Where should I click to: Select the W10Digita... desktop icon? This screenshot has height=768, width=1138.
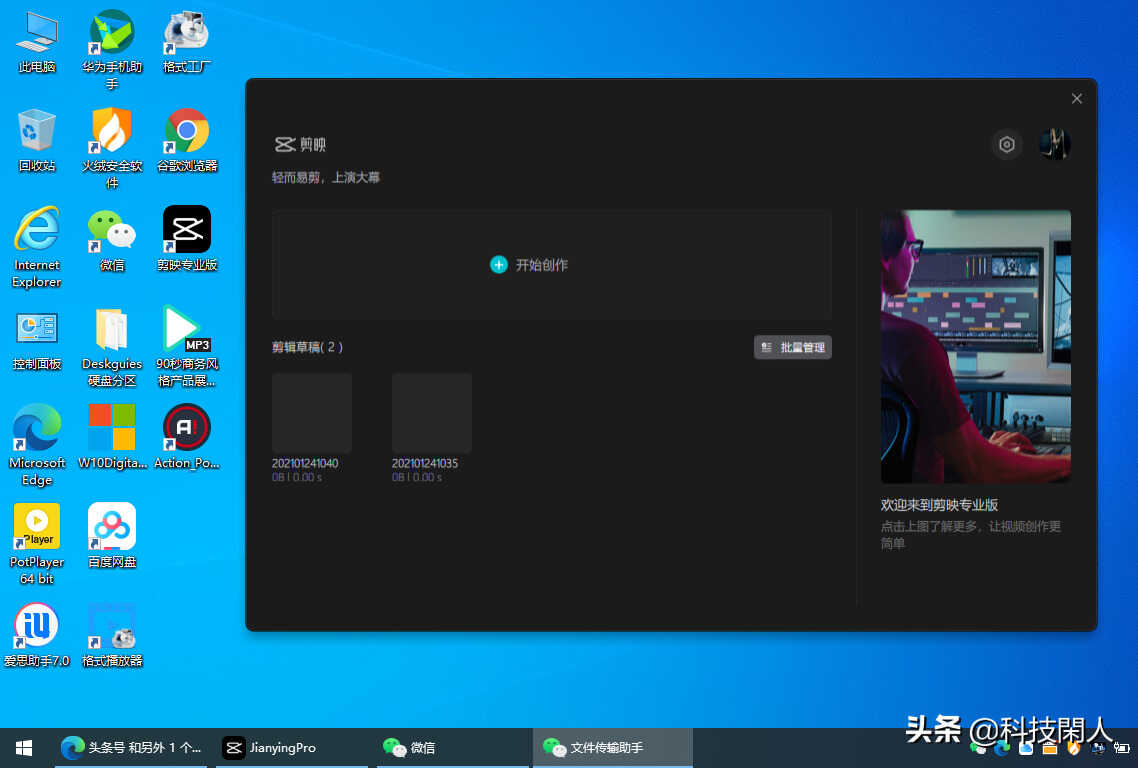pyautogui.click(x=112, y=437)
